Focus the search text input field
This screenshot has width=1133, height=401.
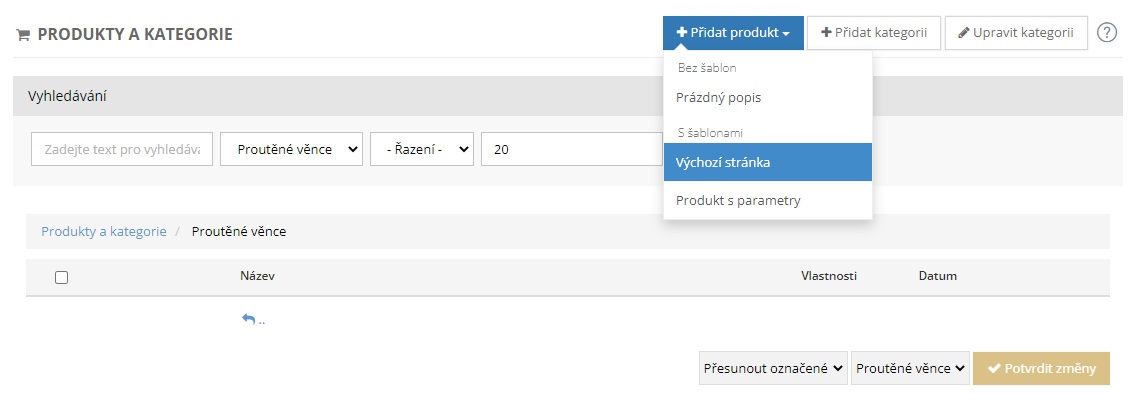122,149
